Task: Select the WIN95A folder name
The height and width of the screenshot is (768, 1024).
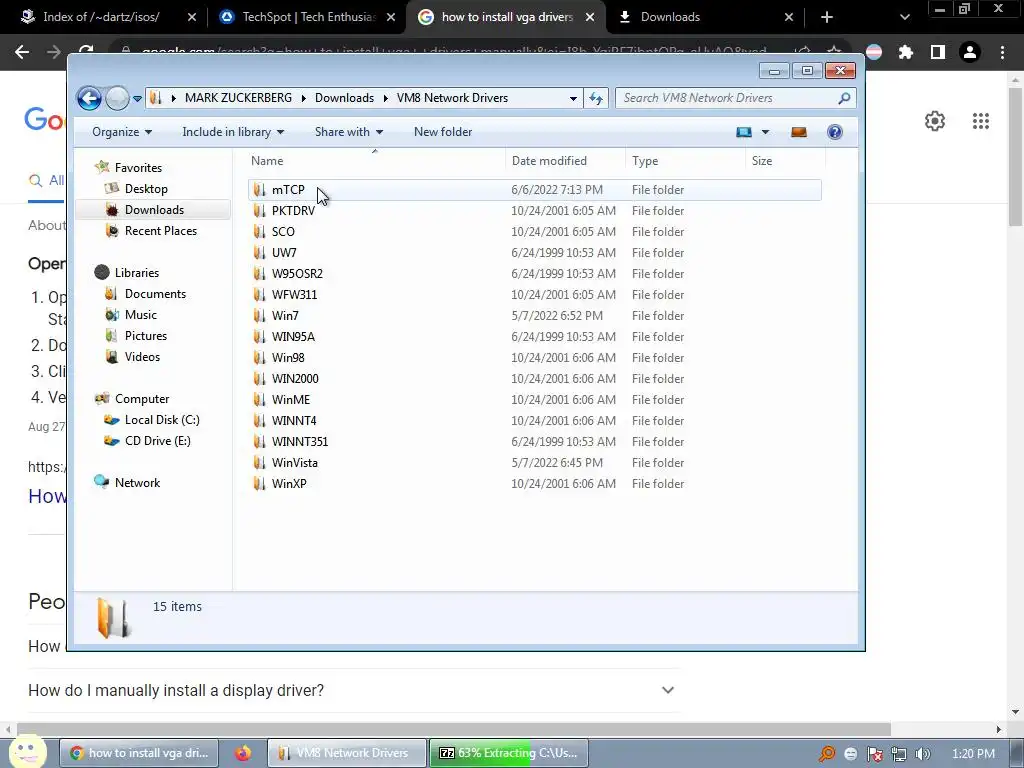Action: coord(293,336)
